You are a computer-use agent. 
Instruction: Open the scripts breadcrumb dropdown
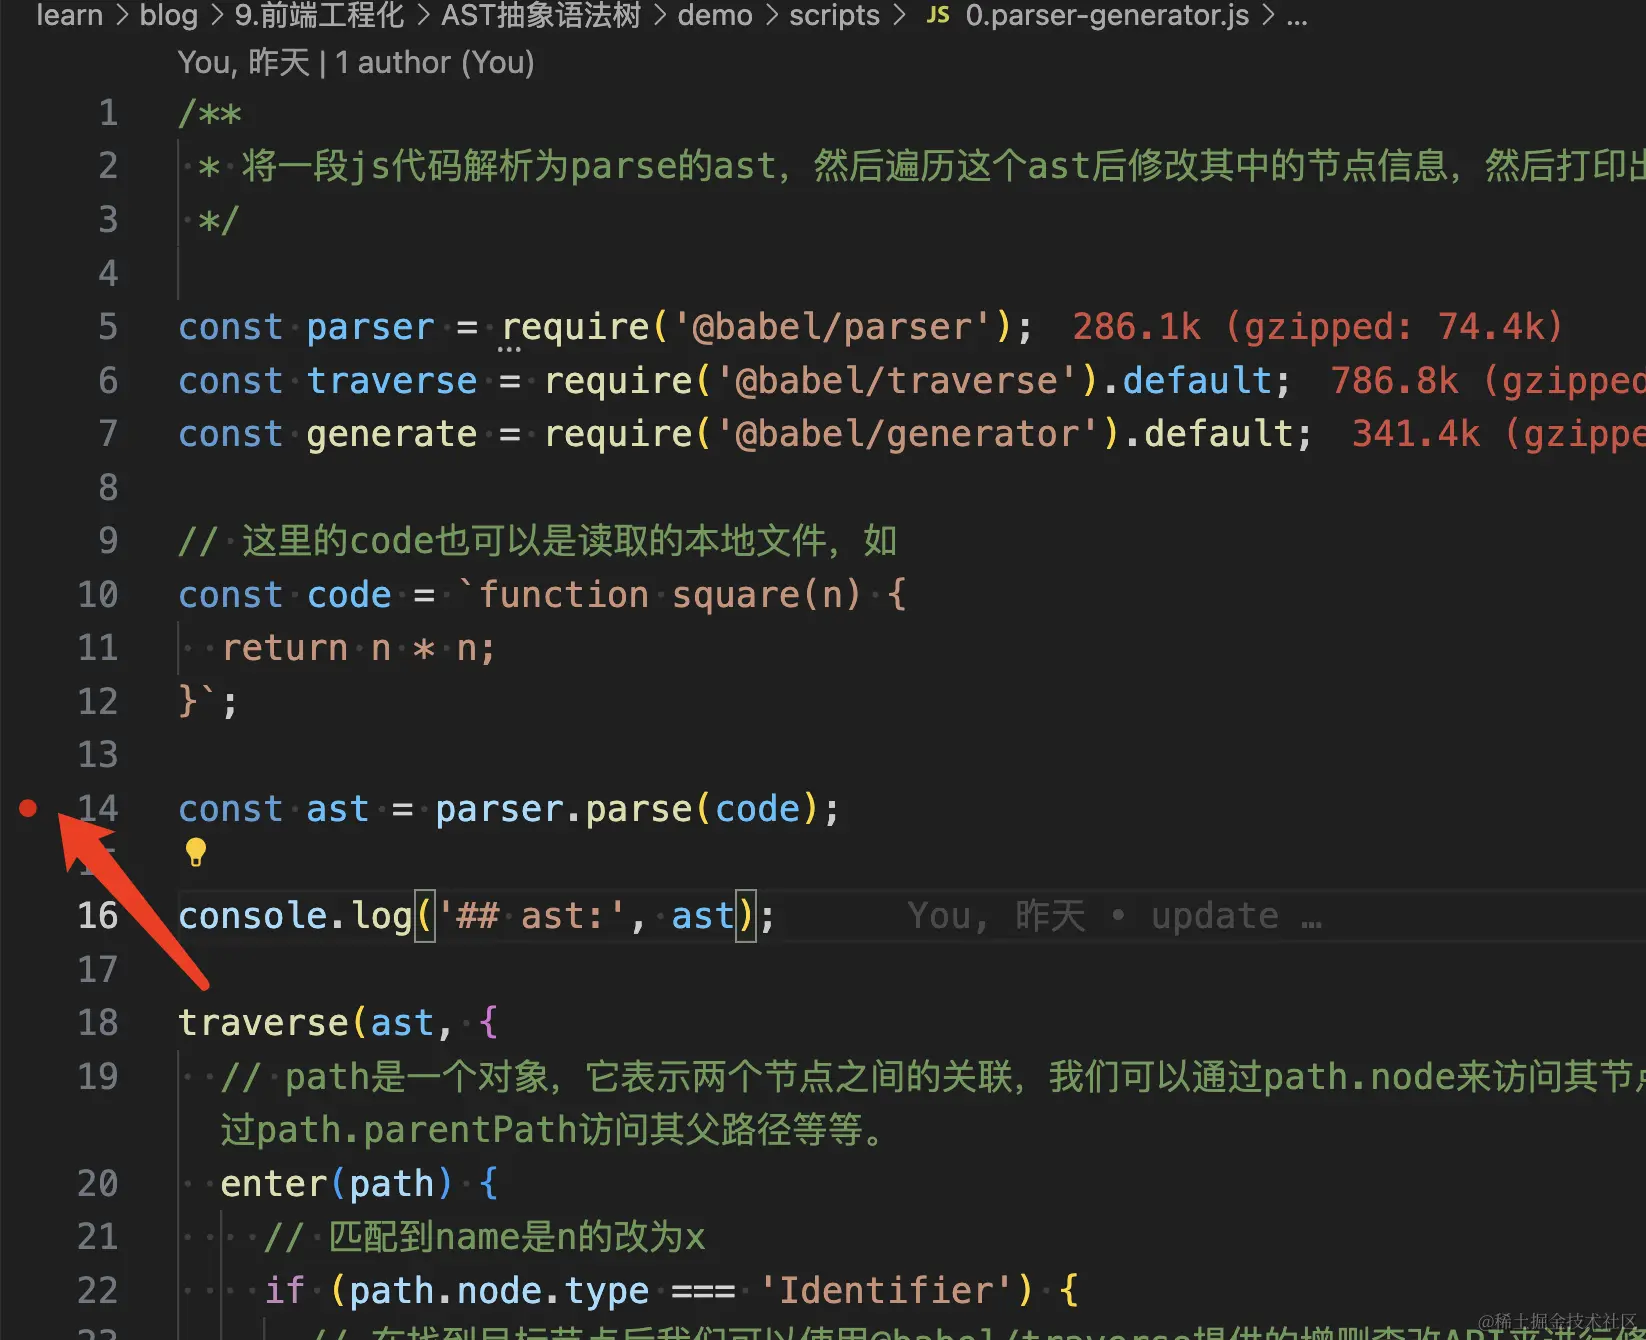(x=834, y=16)
